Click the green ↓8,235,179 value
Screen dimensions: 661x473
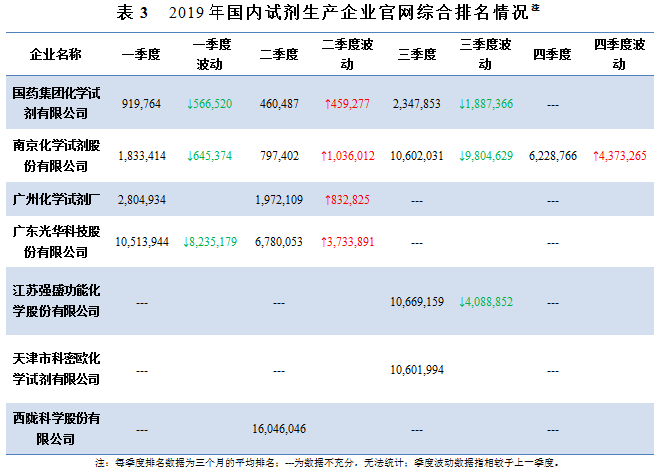point(211,241)
